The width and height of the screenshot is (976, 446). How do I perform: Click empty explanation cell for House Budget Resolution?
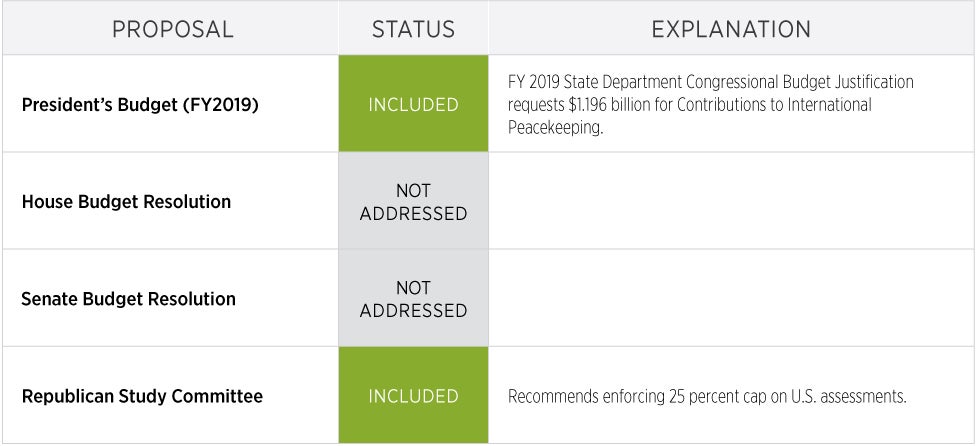pyautogui.click(x=731, y=201)
